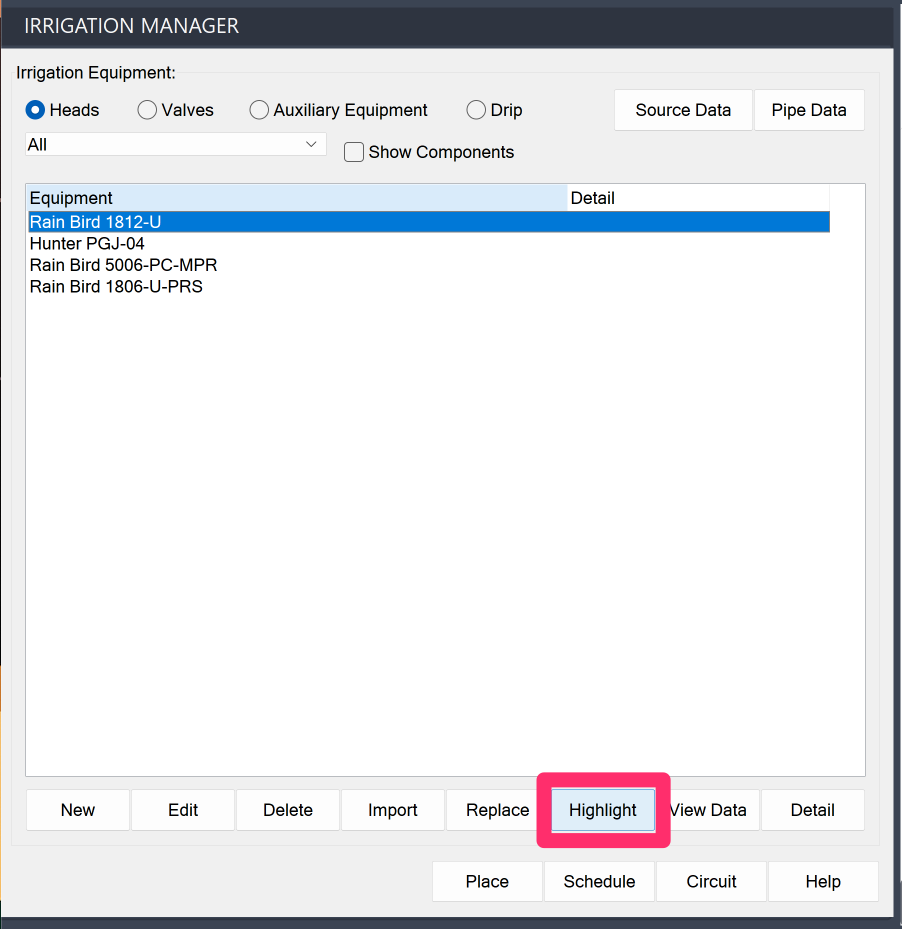This screenshot has height=929, width=902.
Task: Open the All filter dropdown
Action: pos(175,145)
